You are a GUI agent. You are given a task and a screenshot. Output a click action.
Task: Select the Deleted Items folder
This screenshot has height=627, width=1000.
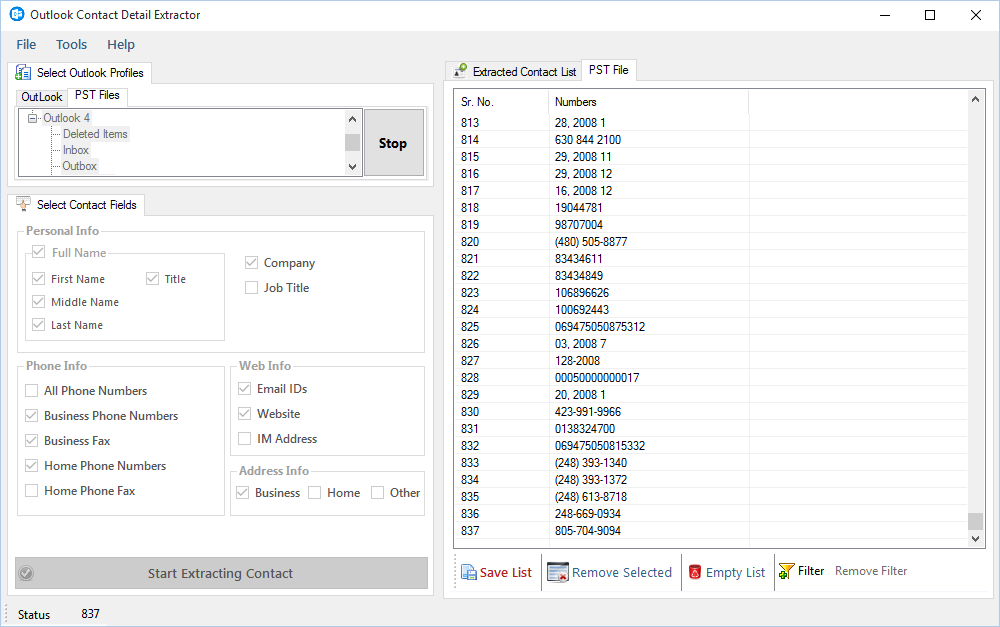coord(95,134)
